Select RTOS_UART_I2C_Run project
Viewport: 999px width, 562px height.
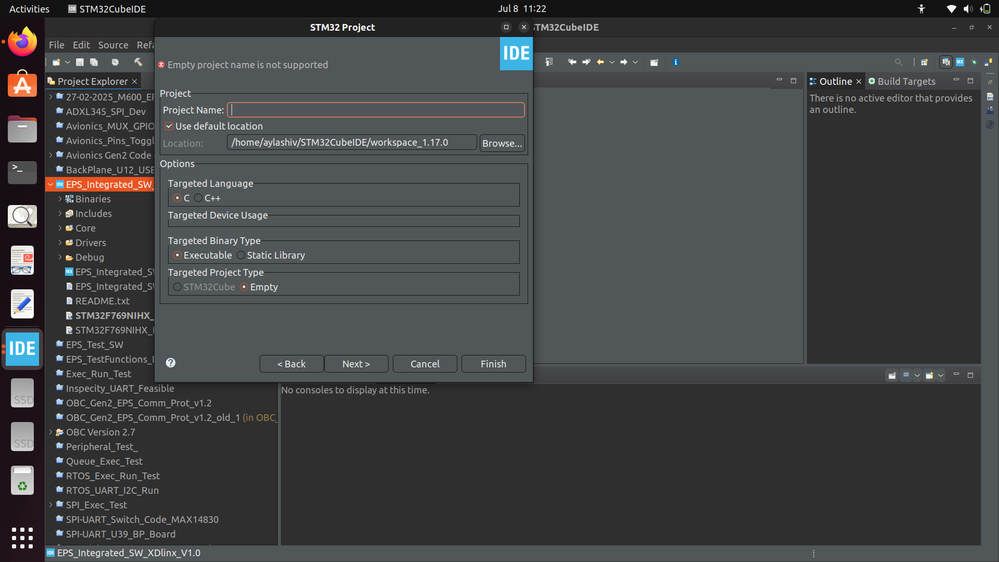[112, 491]
